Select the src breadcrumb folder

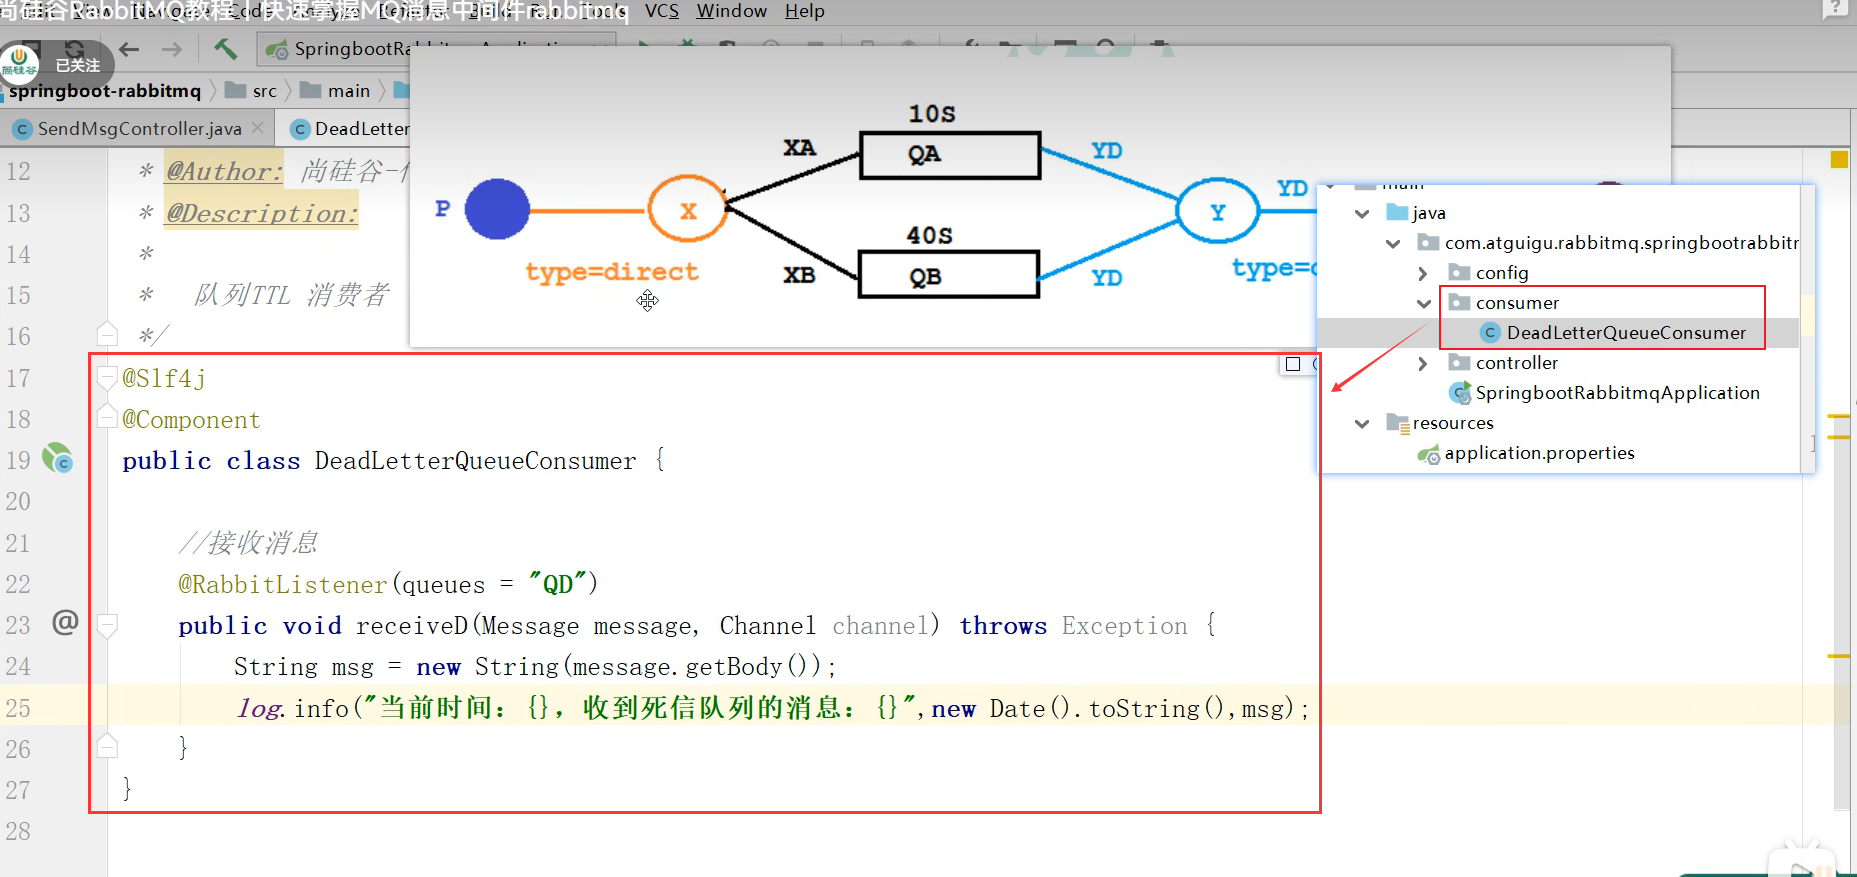point(252,91)
